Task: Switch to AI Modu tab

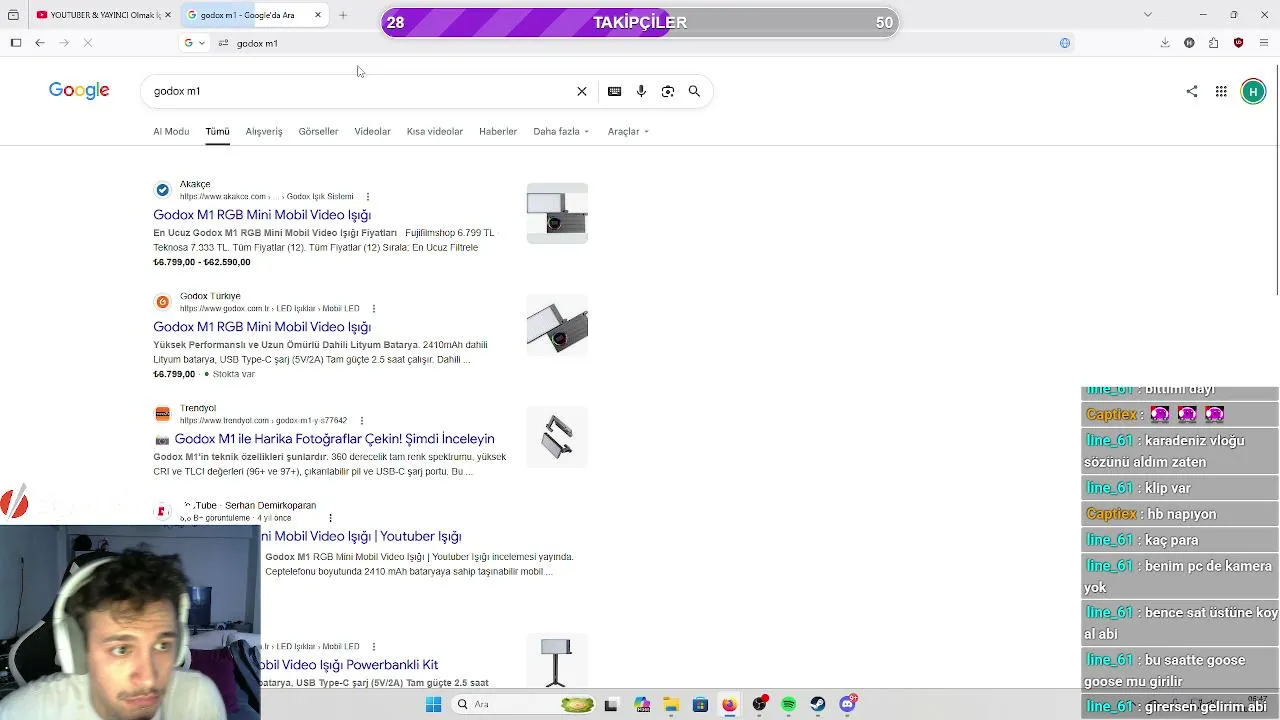Action: pos(171,131)
